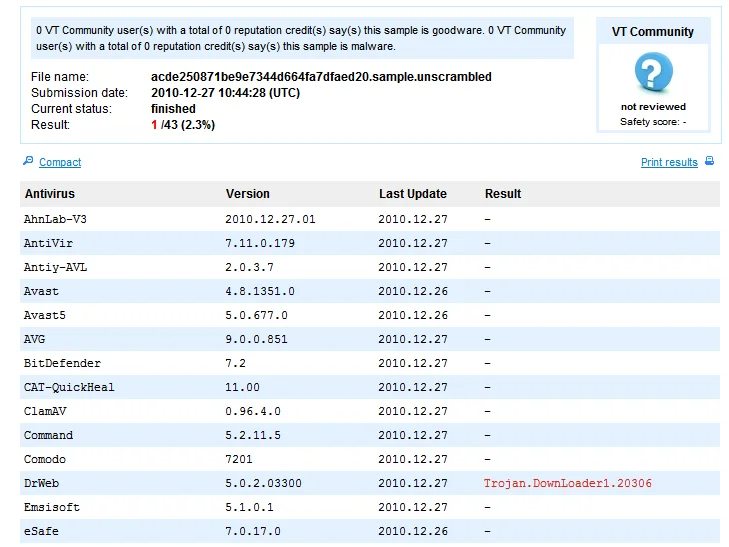Click version 7.0.17.0 of eSafe
The image size is (729, 547).
[x=253, y=531]
